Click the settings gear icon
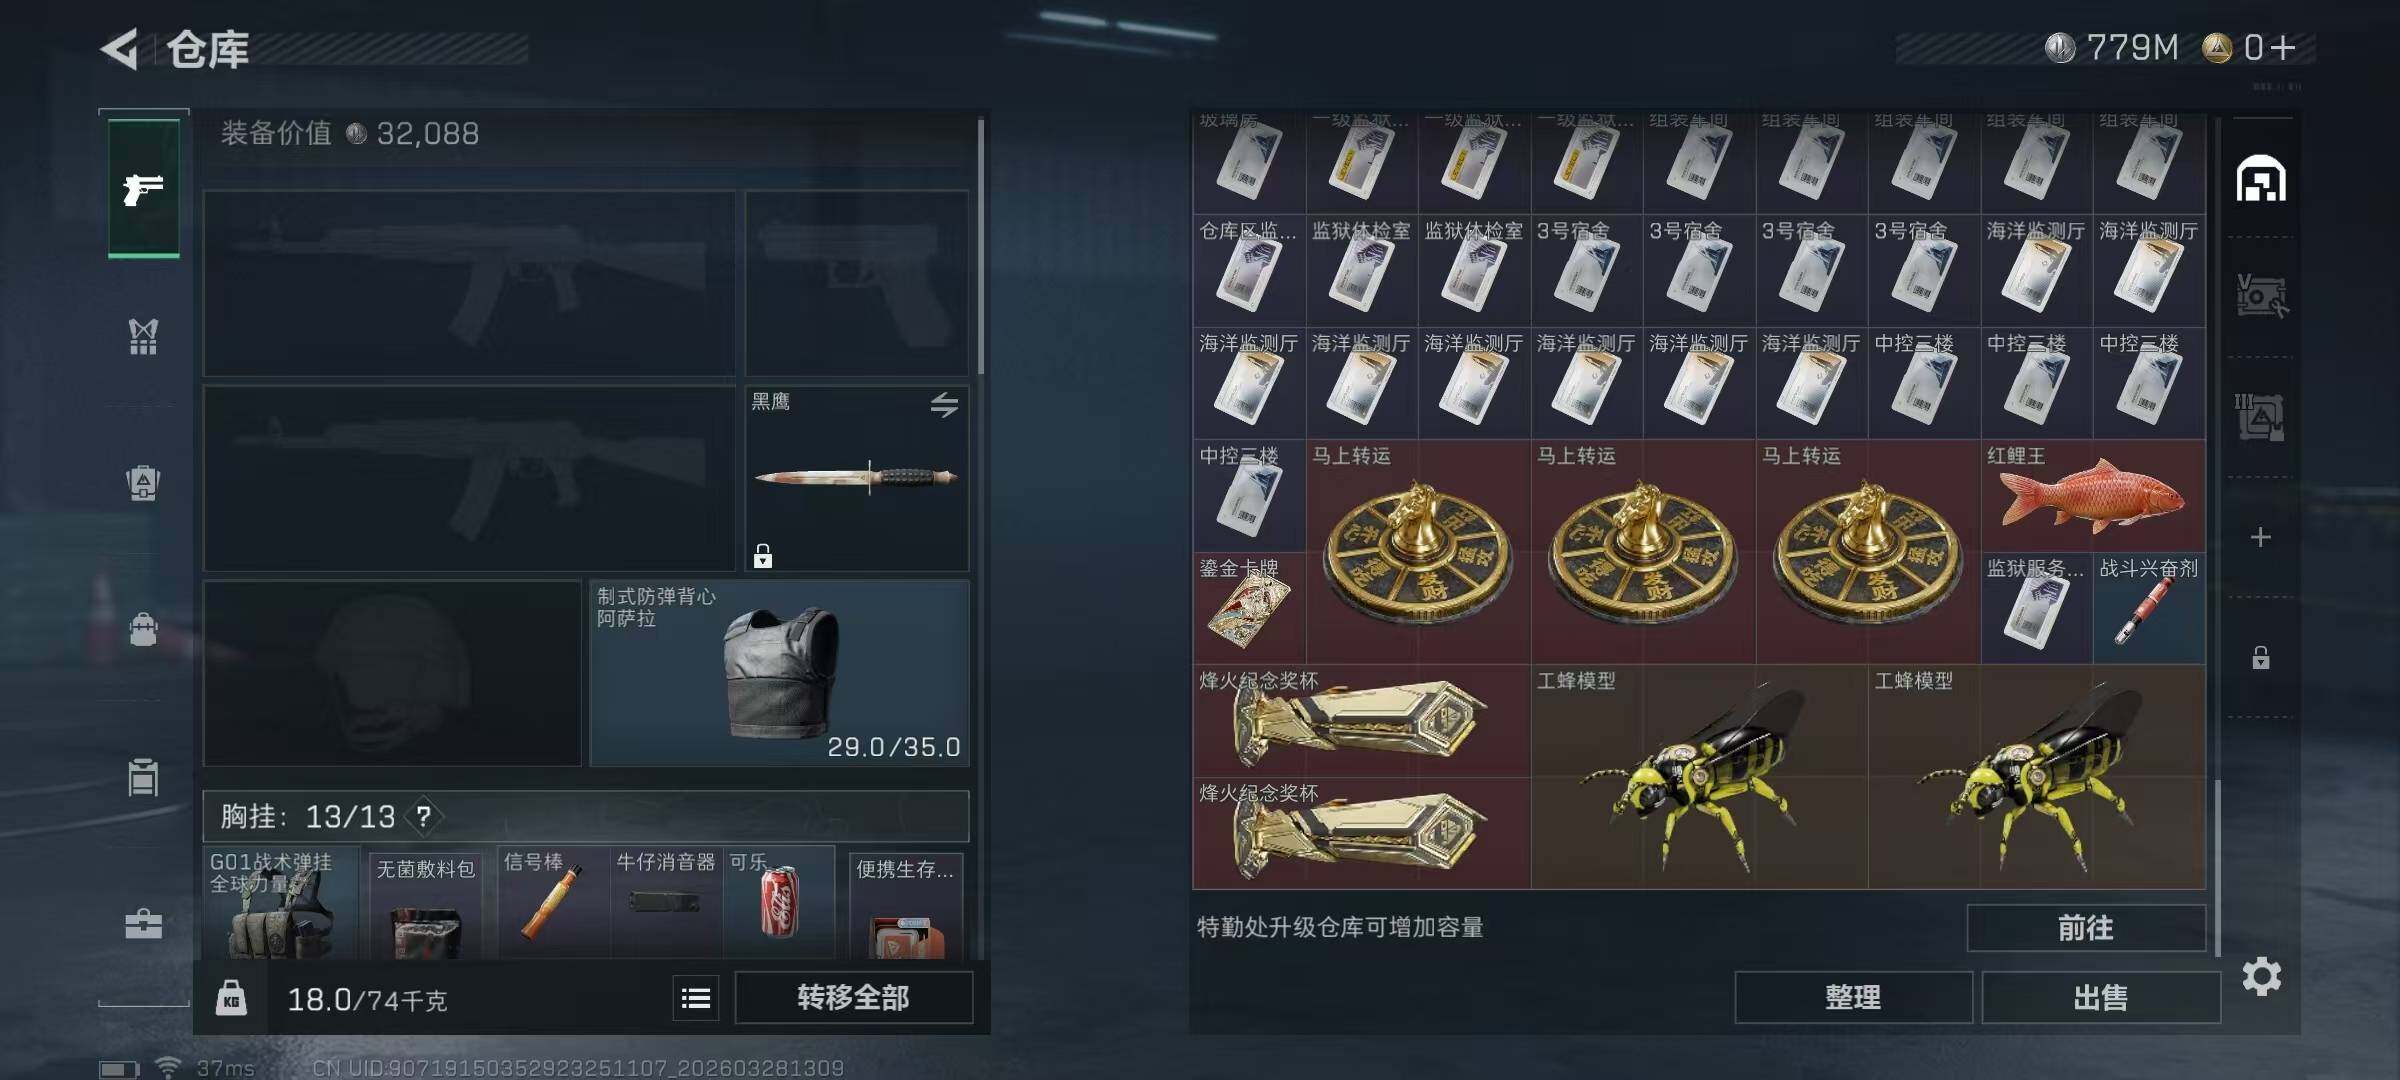 (x=2261, y=976)
